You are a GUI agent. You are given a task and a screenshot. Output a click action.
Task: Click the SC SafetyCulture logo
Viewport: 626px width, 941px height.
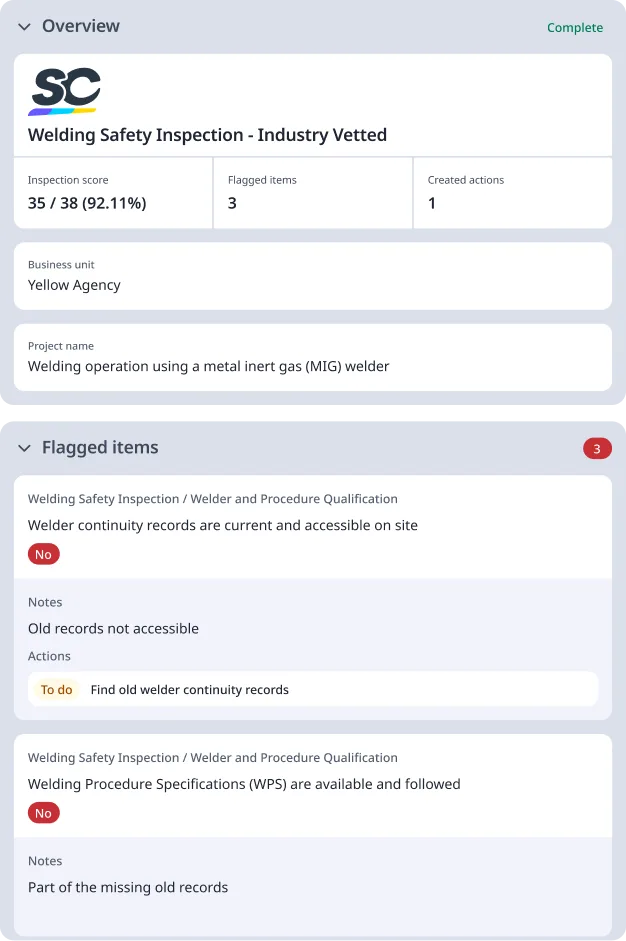65,90
